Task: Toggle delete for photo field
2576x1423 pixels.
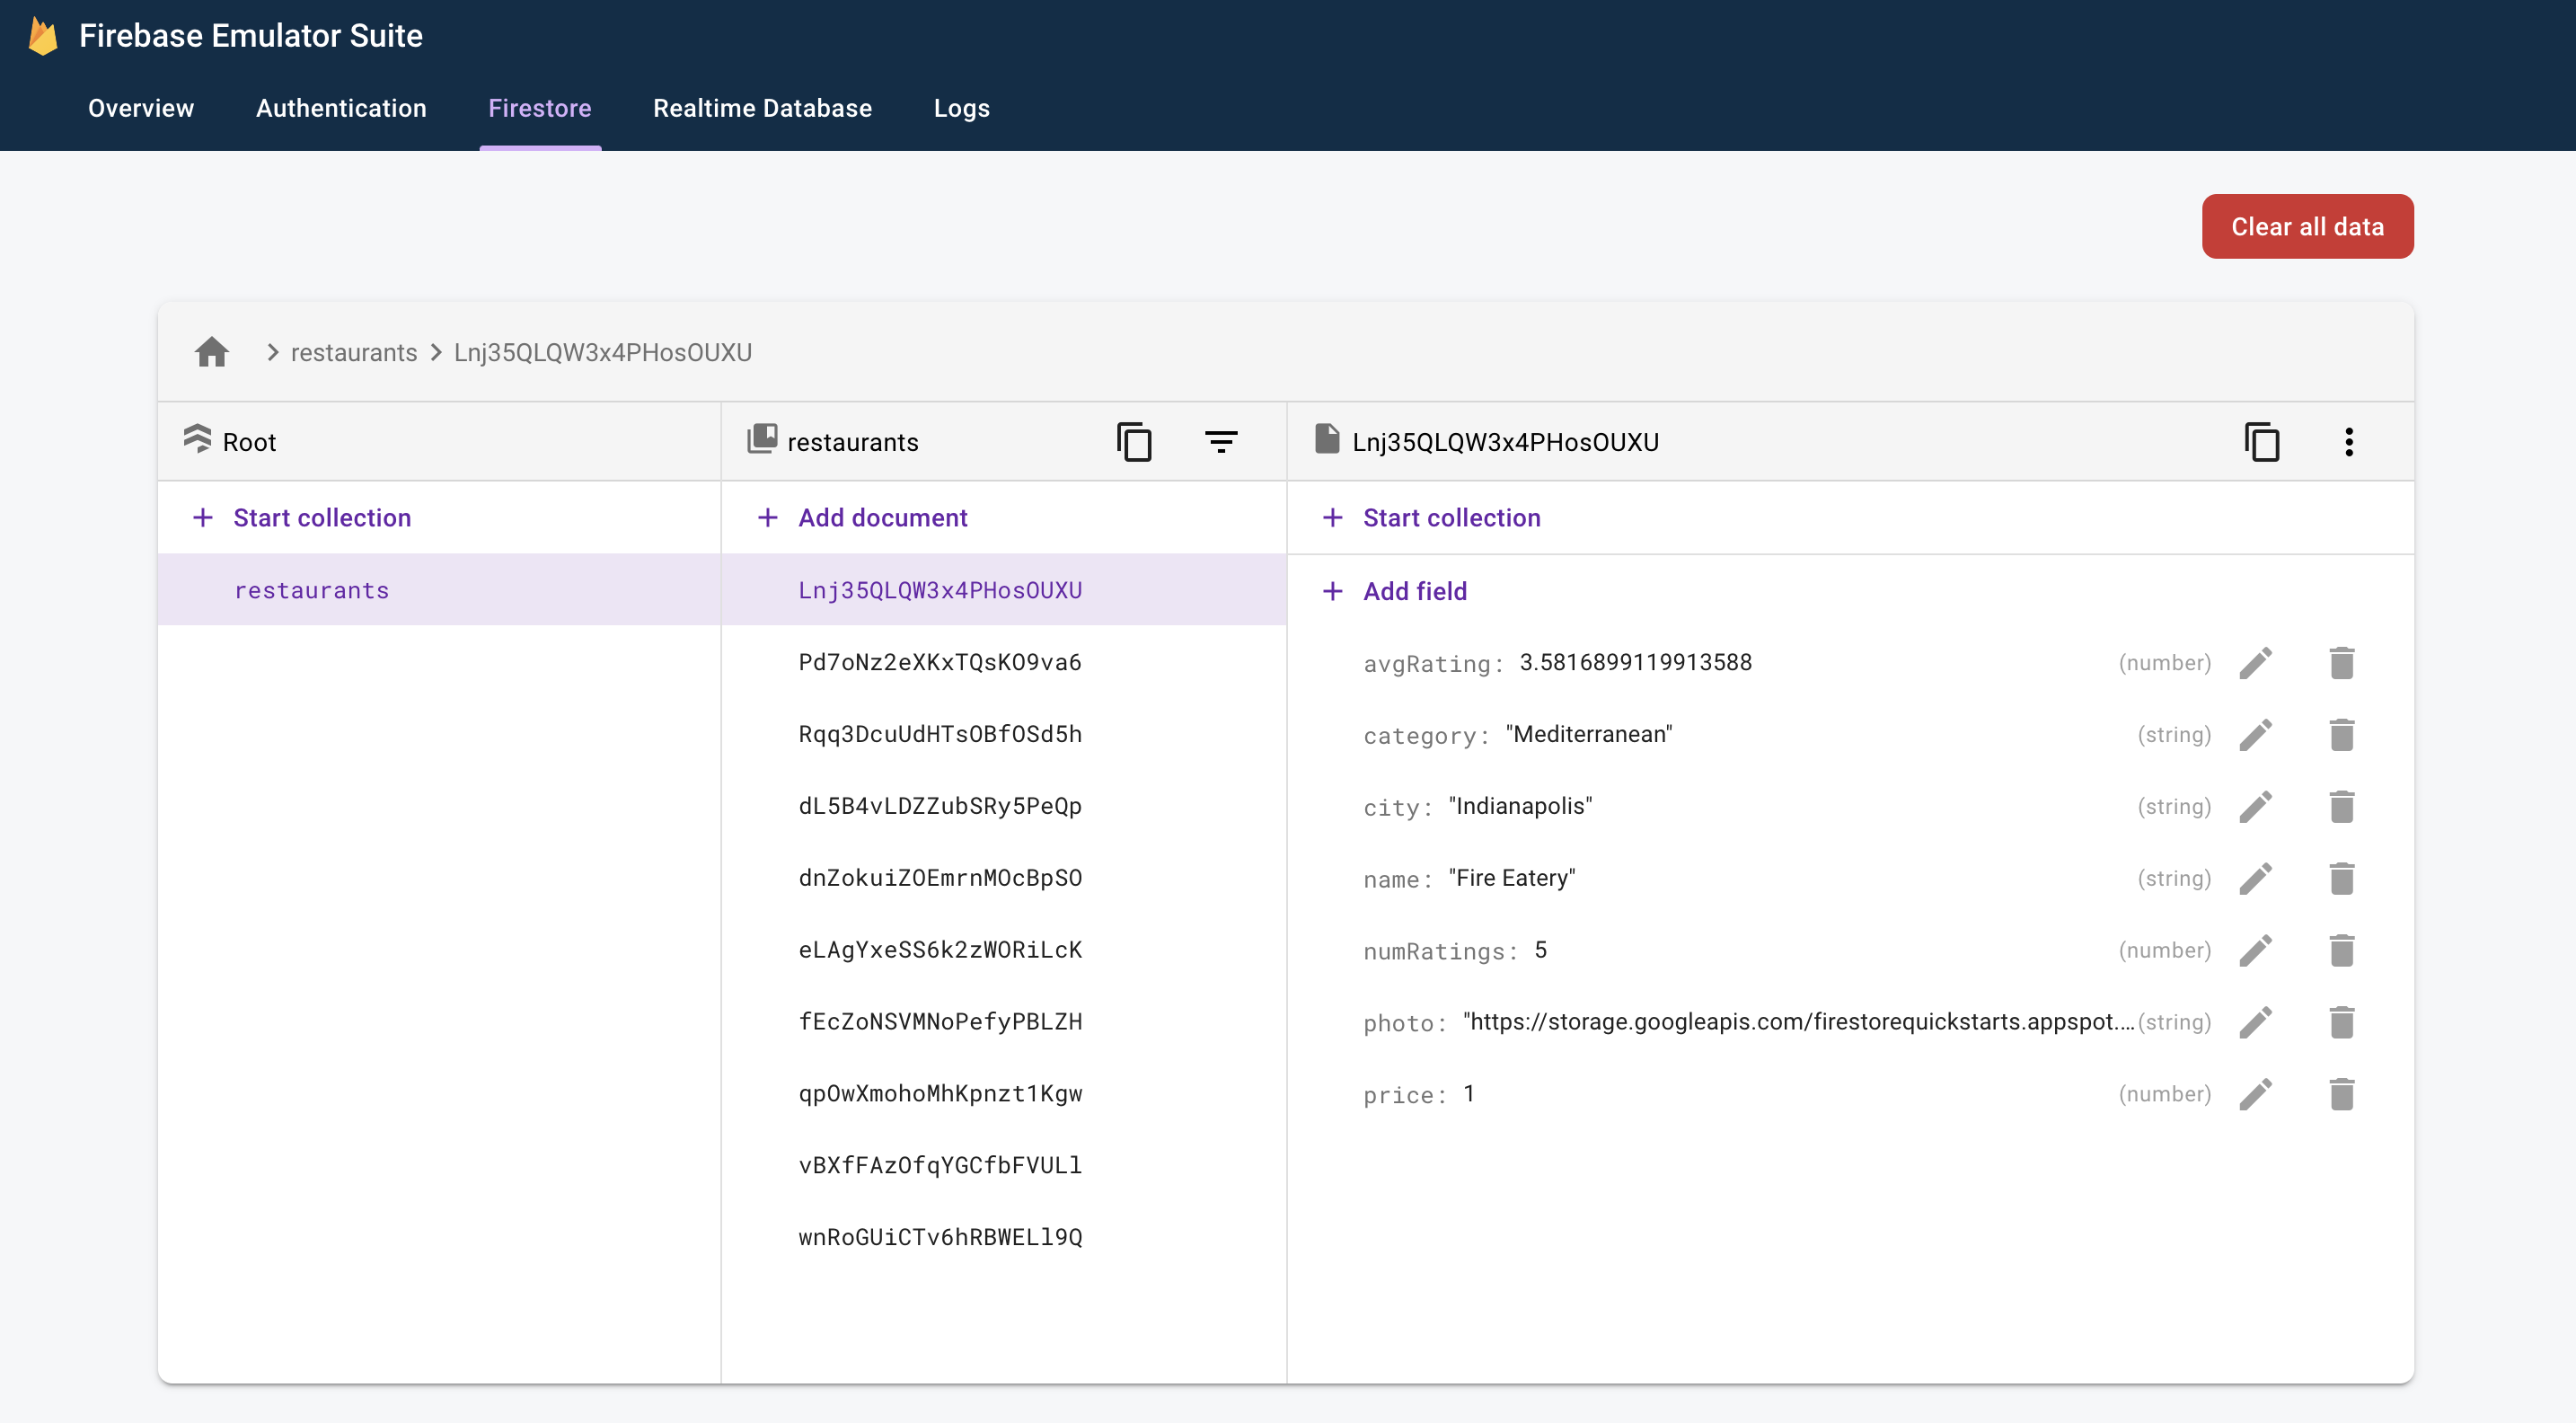Action: (2342, 1021)
